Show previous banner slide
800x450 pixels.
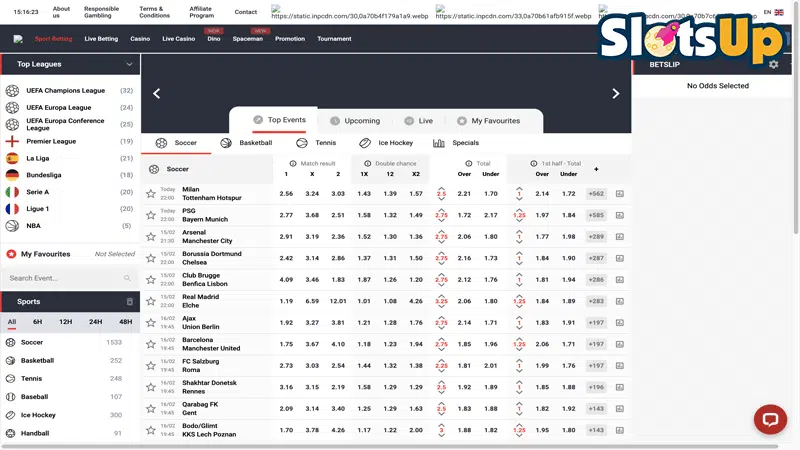157,93
